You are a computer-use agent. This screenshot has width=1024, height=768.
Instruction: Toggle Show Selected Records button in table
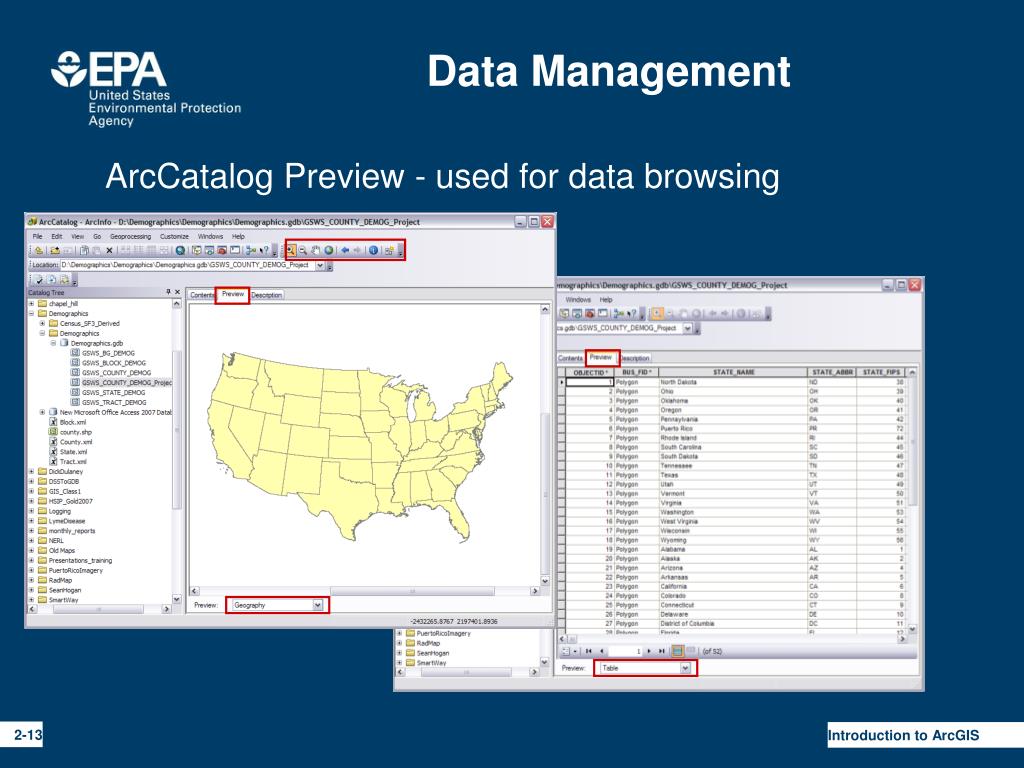click(x=691, y=650)
